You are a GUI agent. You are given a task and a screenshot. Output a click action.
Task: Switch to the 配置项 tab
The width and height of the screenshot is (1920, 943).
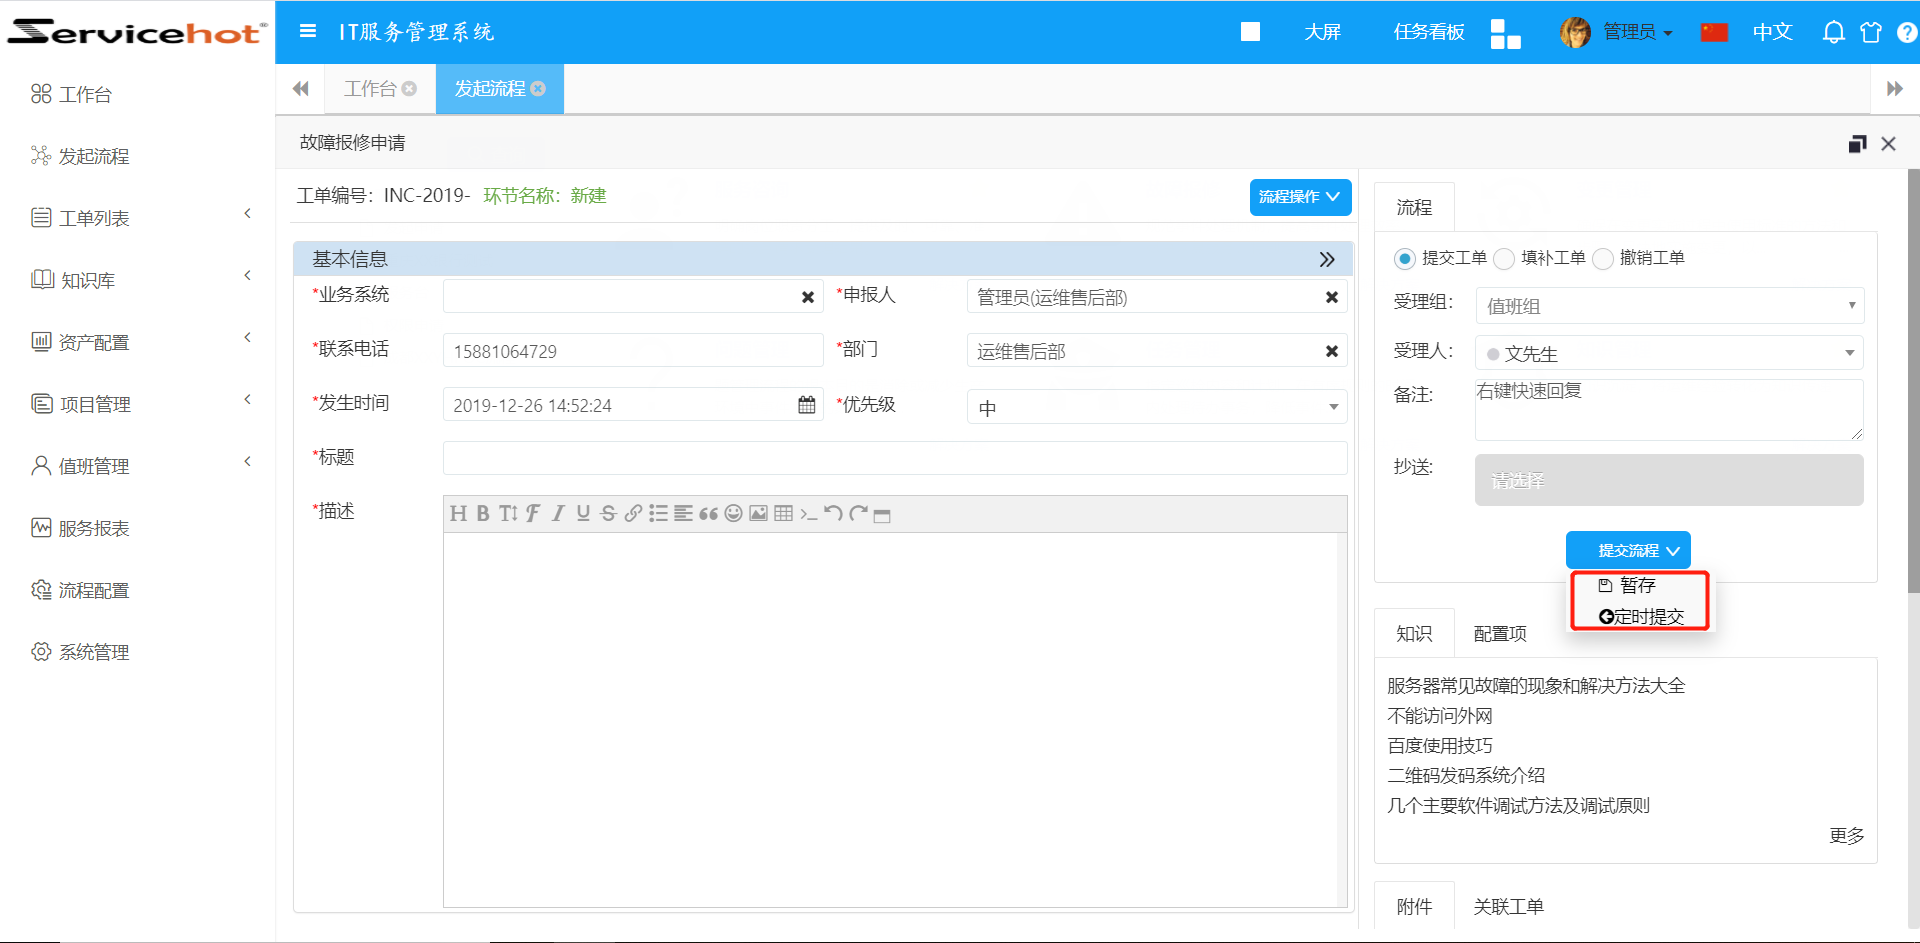tap(1498, 633)
